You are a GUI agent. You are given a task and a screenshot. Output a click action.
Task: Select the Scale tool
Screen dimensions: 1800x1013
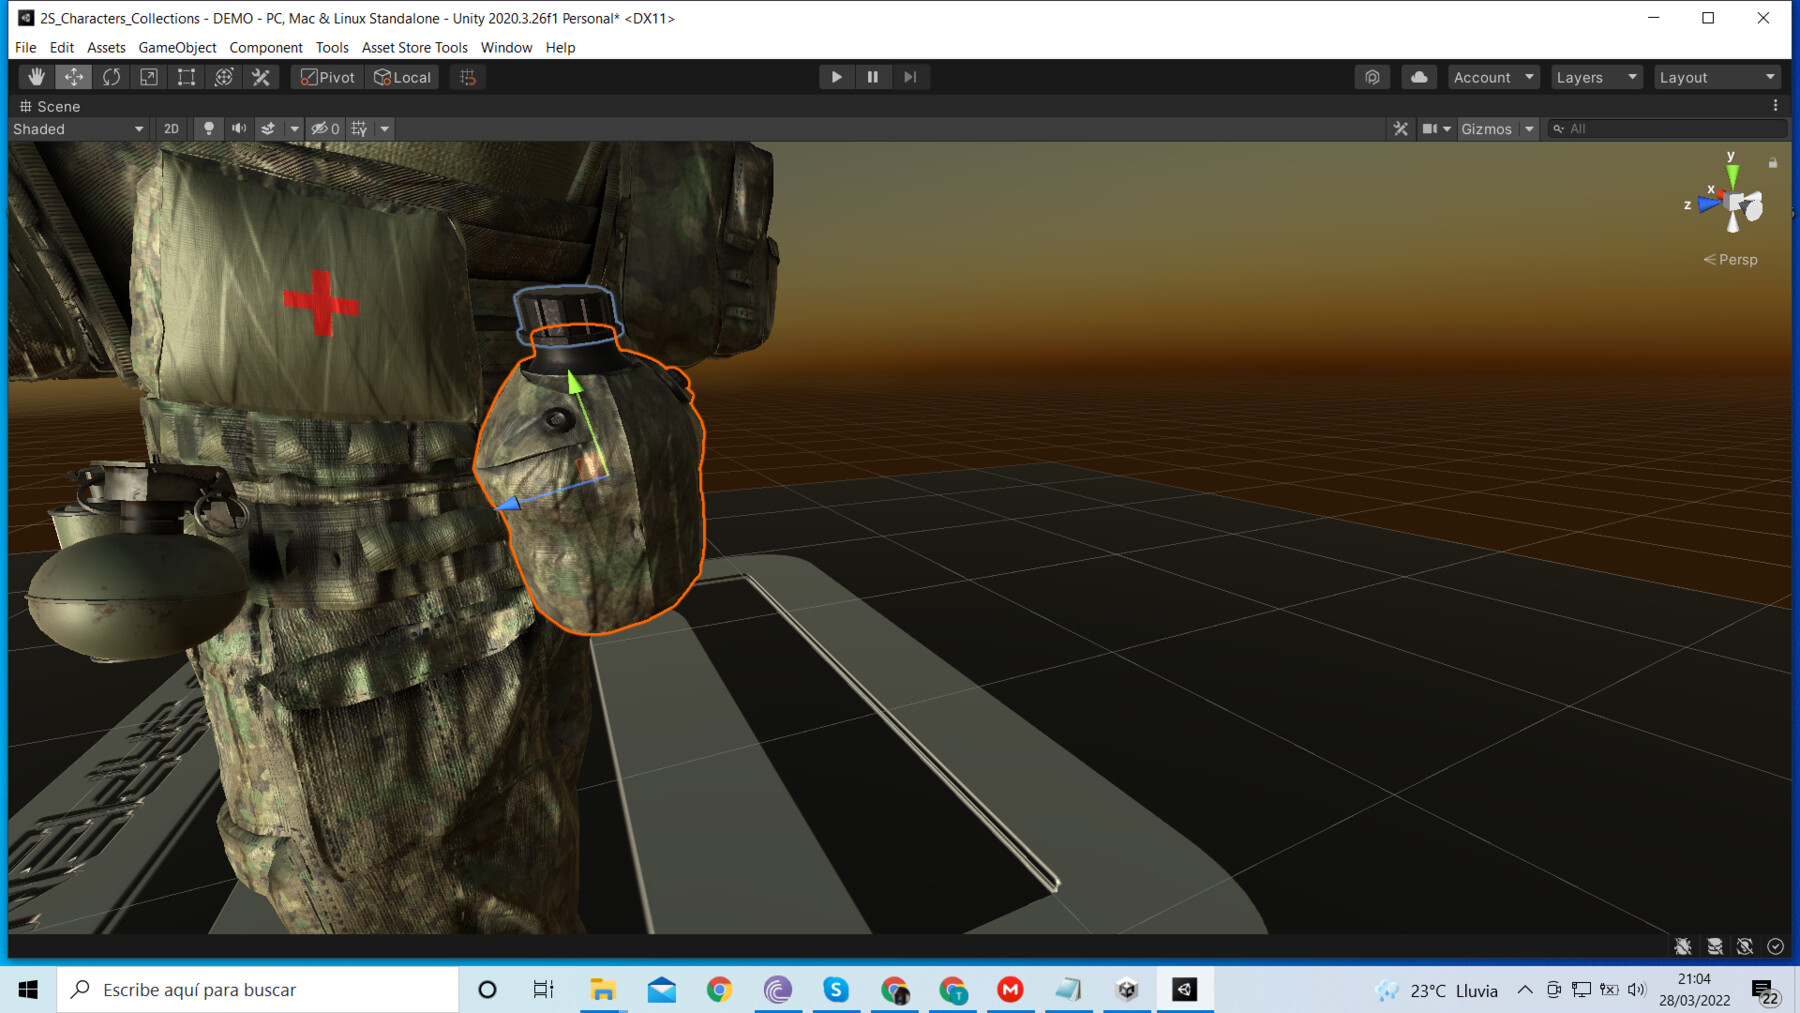point(149,77)
